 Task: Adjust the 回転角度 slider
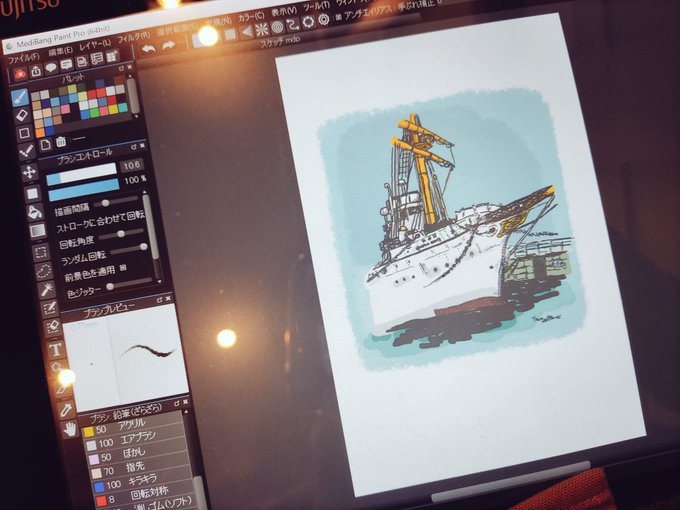coord(121,234)
